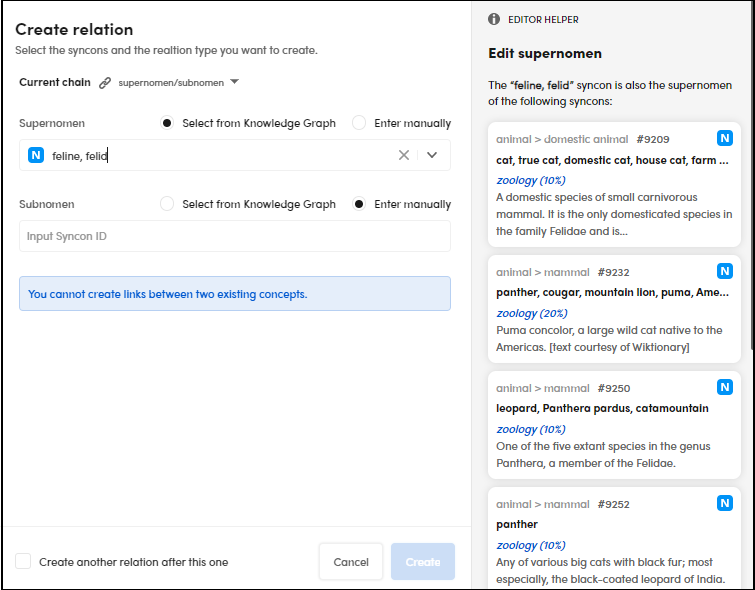This screenshot has width=755, height=590.
Task: Click the Input Syncon ID field
Action: pyautogui.click(x=234, y=236)
